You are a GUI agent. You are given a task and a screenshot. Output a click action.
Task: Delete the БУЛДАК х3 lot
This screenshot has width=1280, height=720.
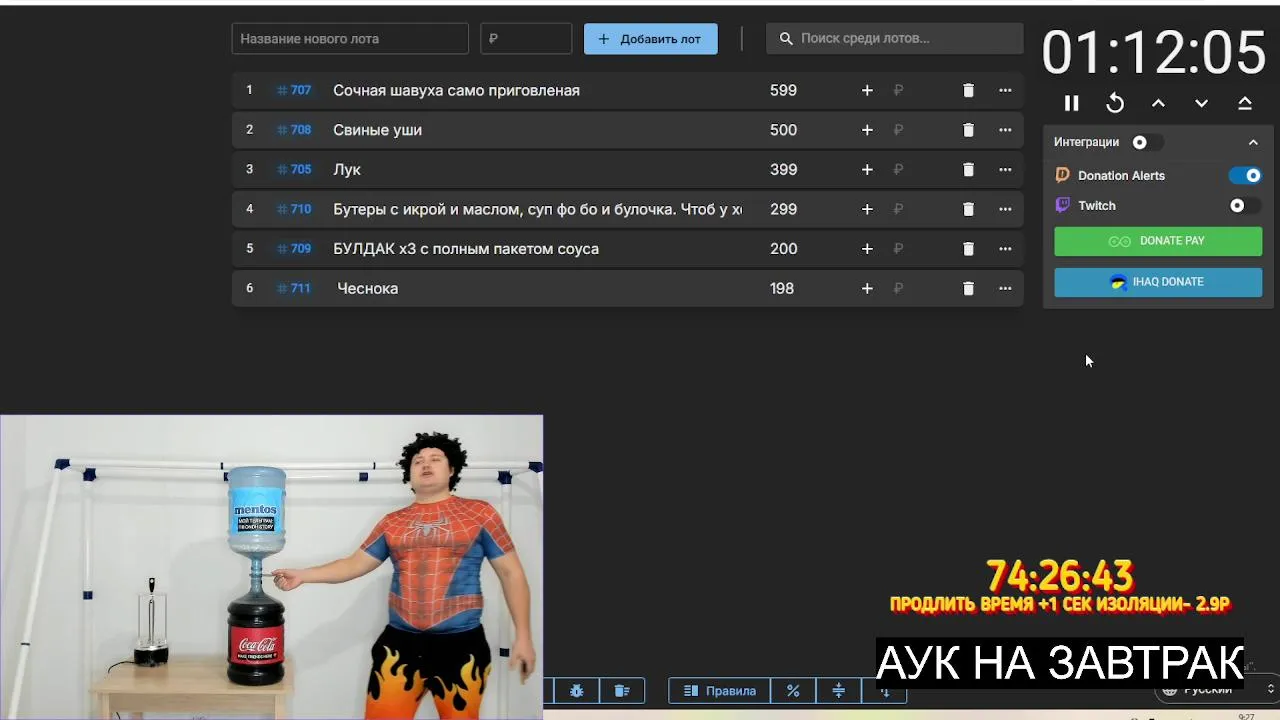968,249
